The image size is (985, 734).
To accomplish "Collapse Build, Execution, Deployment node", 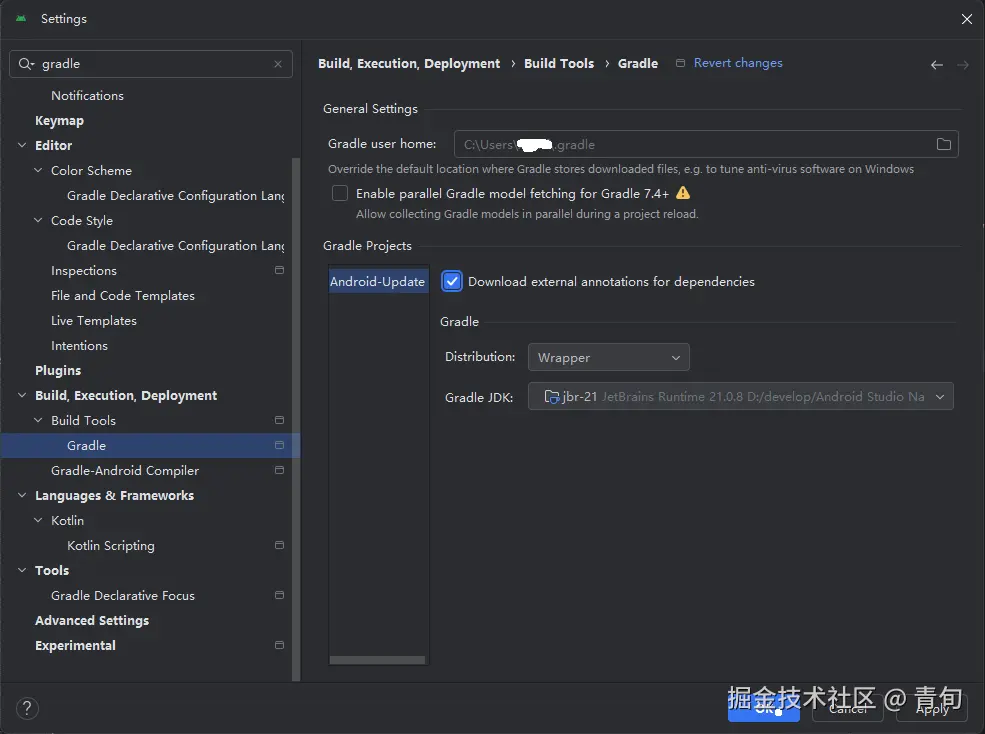I will (x=22, y=395).
